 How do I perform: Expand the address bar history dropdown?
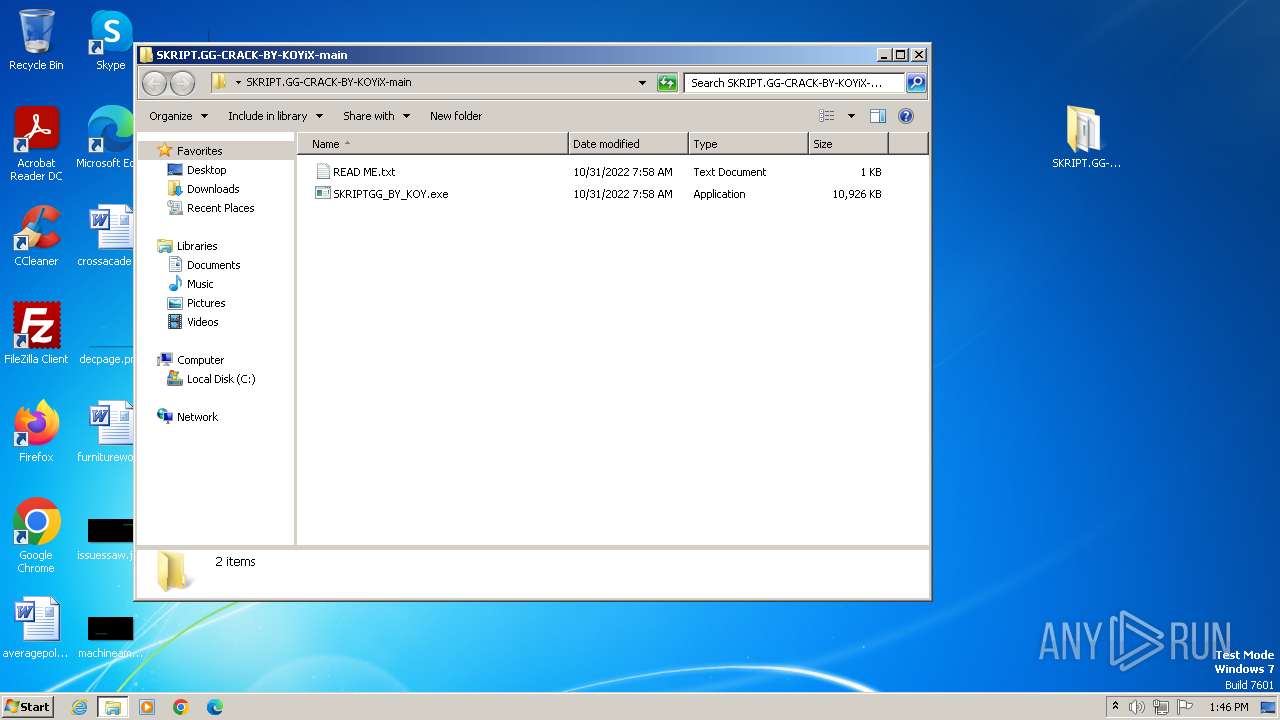(x=642, y=83)
